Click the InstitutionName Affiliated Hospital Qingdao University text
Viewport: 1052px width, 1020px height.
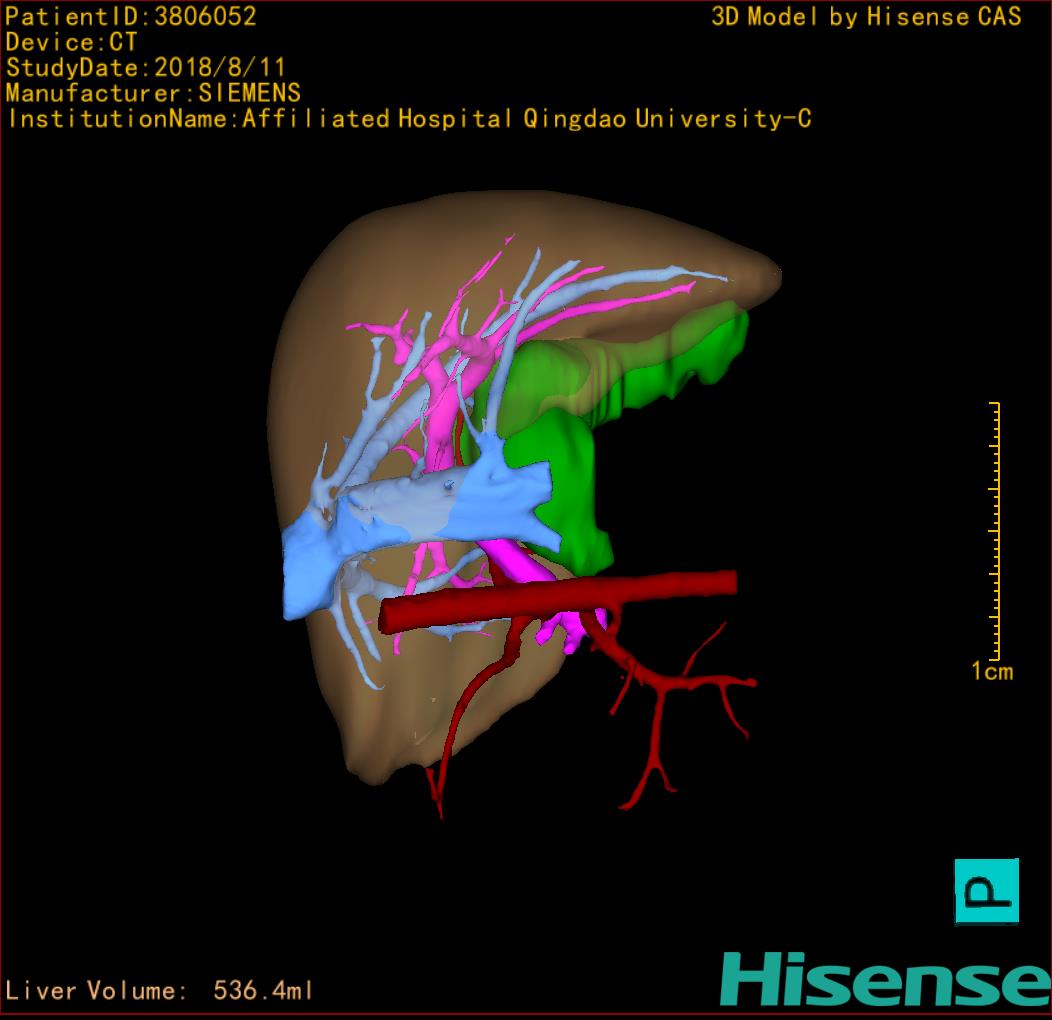click(409, 119)
